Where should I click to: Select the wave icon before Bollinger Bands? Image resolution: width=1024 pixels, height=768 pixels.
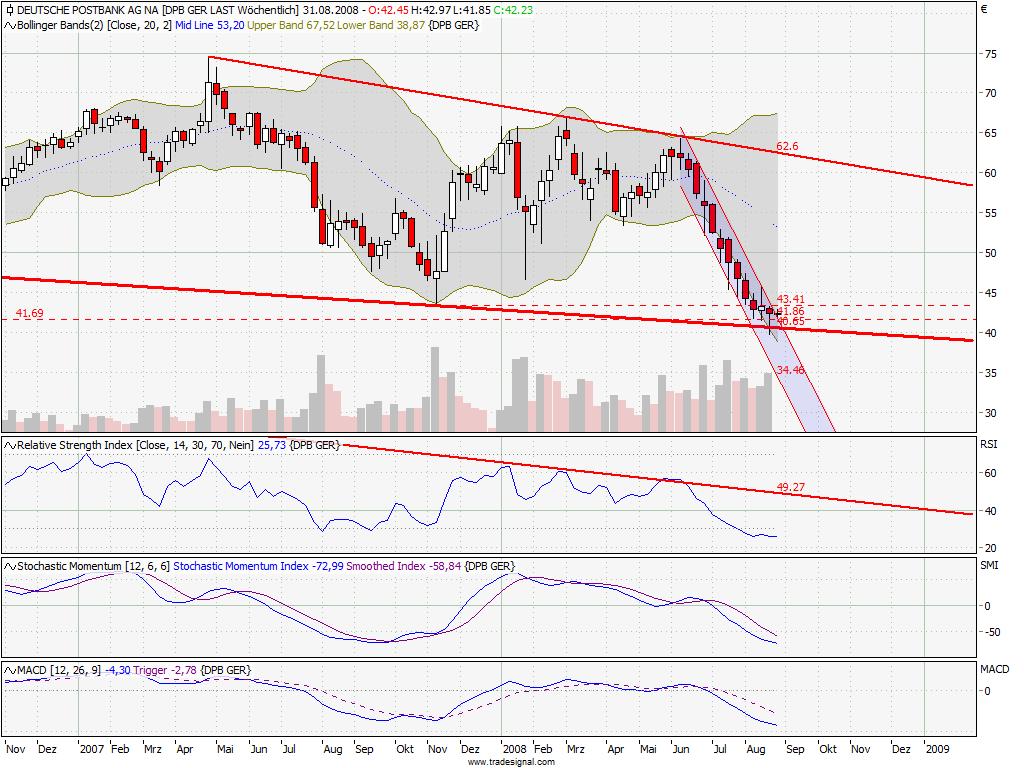9,26
